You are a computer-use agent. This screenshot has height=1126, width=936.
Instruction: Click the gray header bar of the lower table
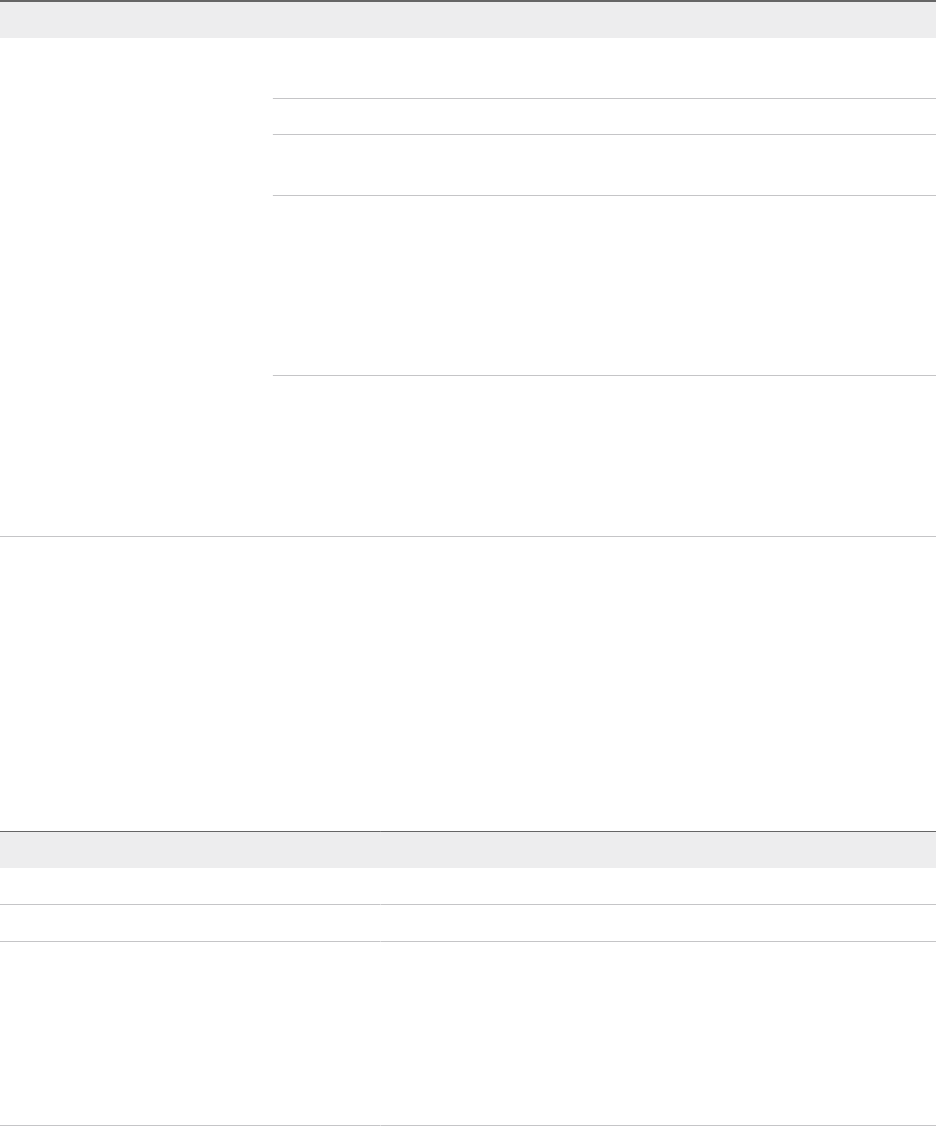click(468, 850)
